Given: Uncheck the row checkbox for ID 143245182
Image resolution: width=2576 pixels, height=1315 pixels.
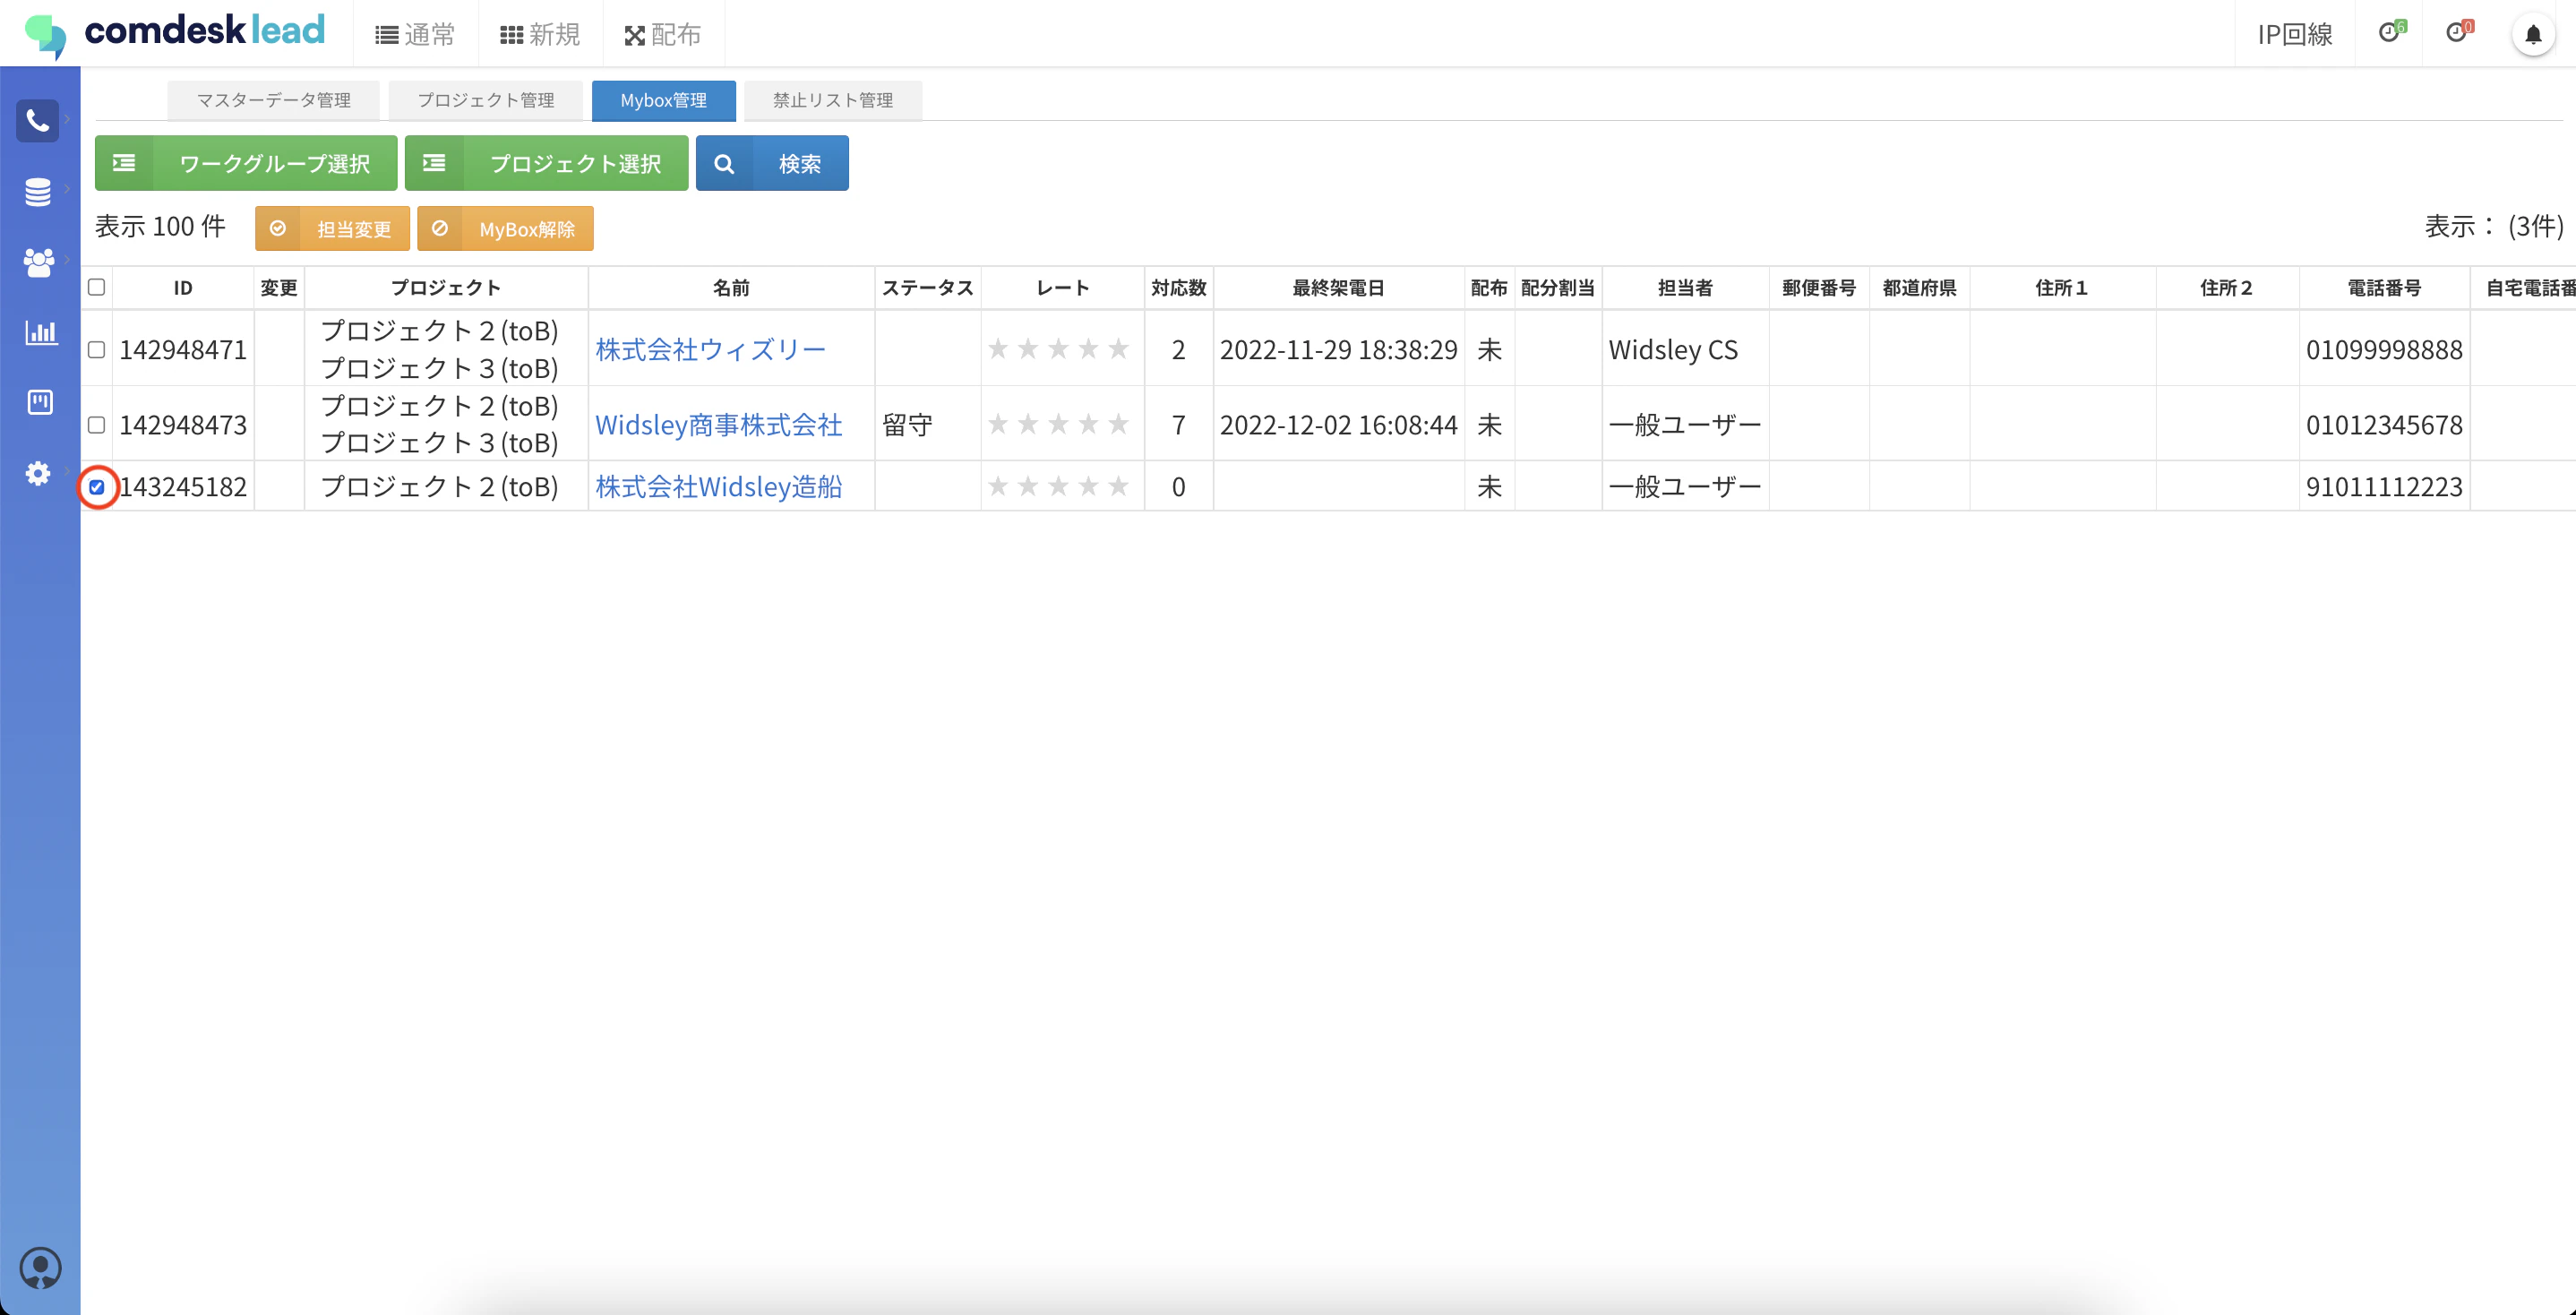Looking at the screenshot, I should coord(97,487).
